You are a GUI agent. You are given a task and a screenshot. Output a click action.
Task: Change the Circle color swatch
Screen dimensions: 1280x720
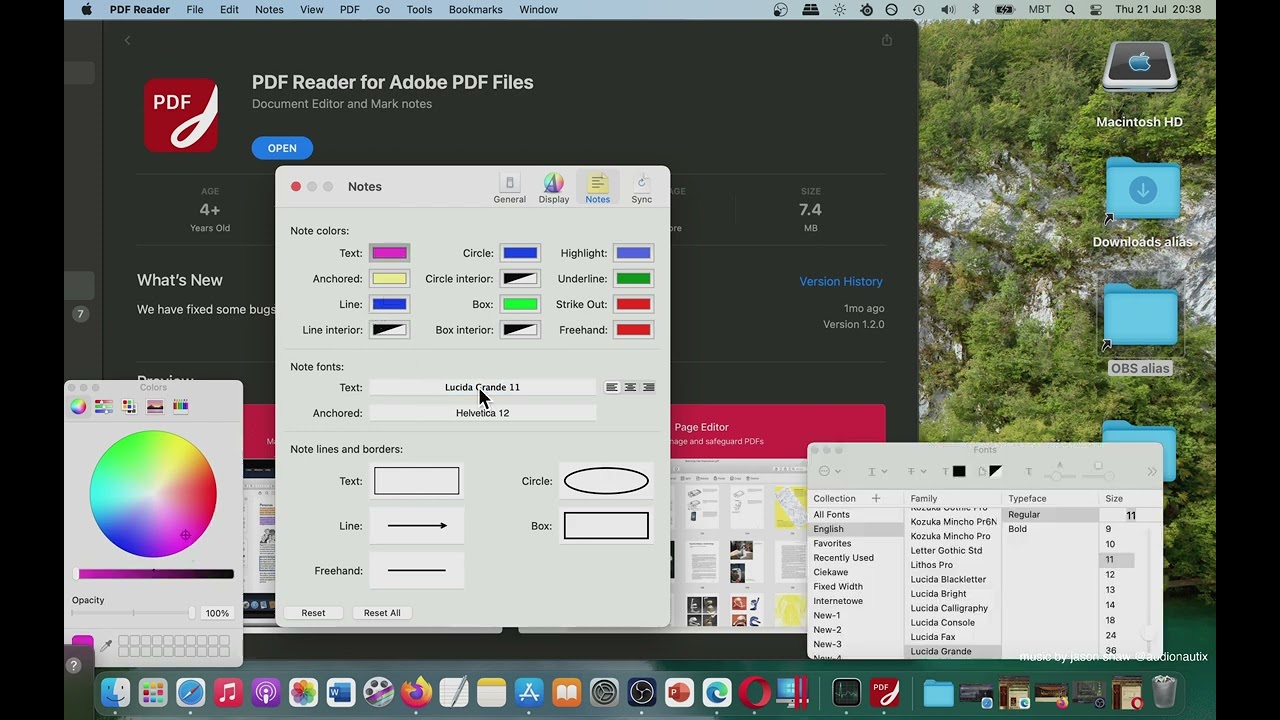coord(520,253)
